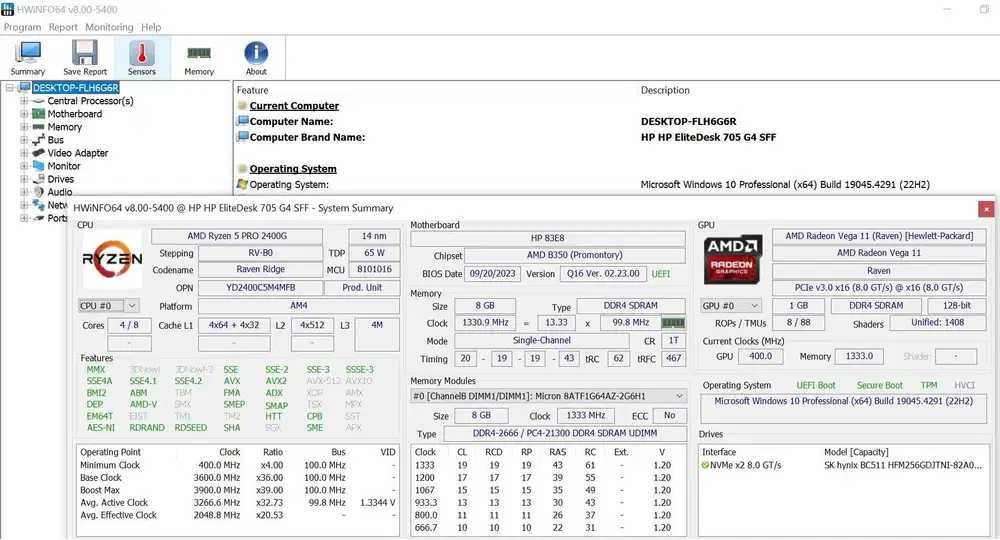Click the memory module icon beside 99.8 MHz
The height and width of the screenshot is (540, 1000).
[673, 323]
